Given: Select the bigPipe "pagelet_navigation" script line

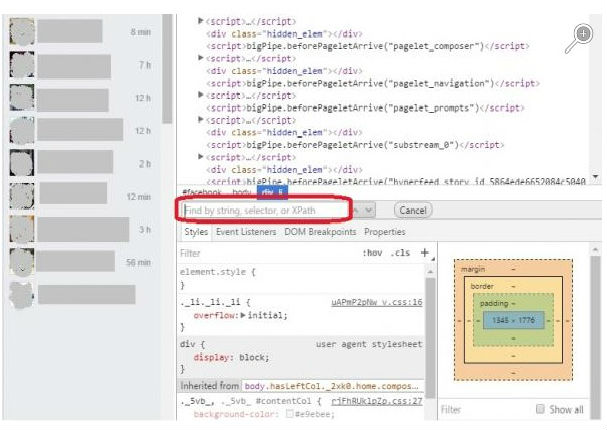Looking at the screenshot, I should [373, 83].
